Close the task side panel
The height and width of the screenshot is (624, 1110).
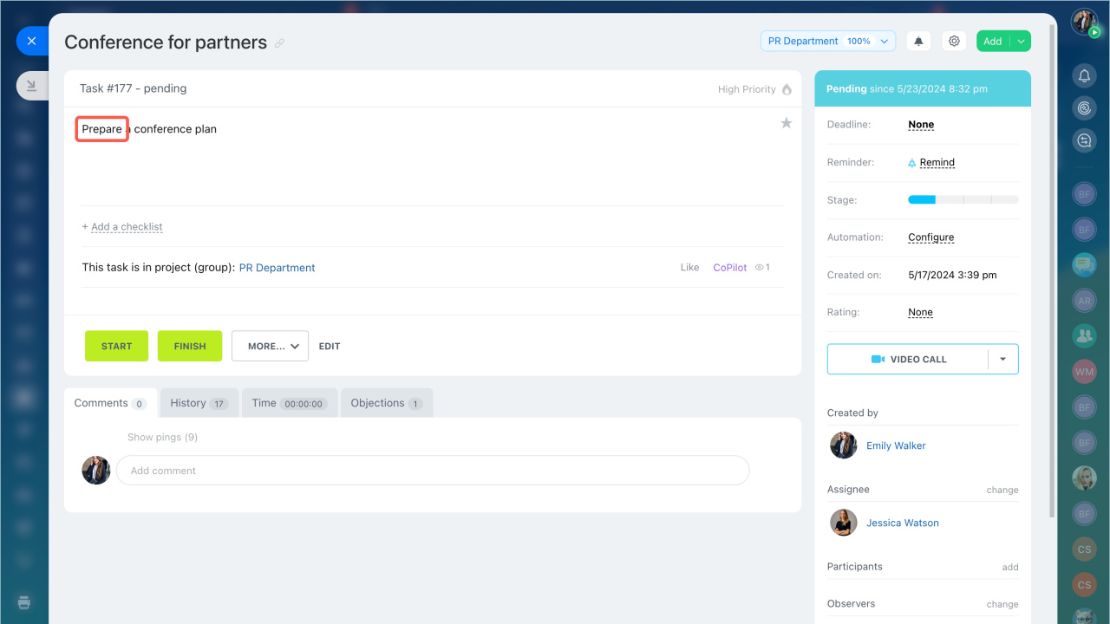click(x=32, y=41)
